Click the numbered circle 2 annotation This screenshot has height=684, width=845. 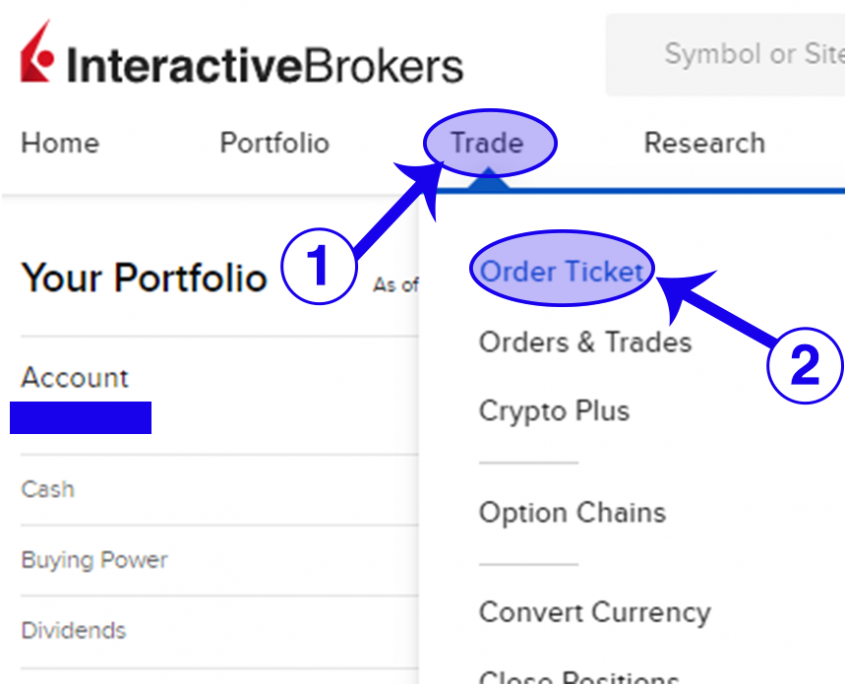pyautogui.click(x=805, y=366)
